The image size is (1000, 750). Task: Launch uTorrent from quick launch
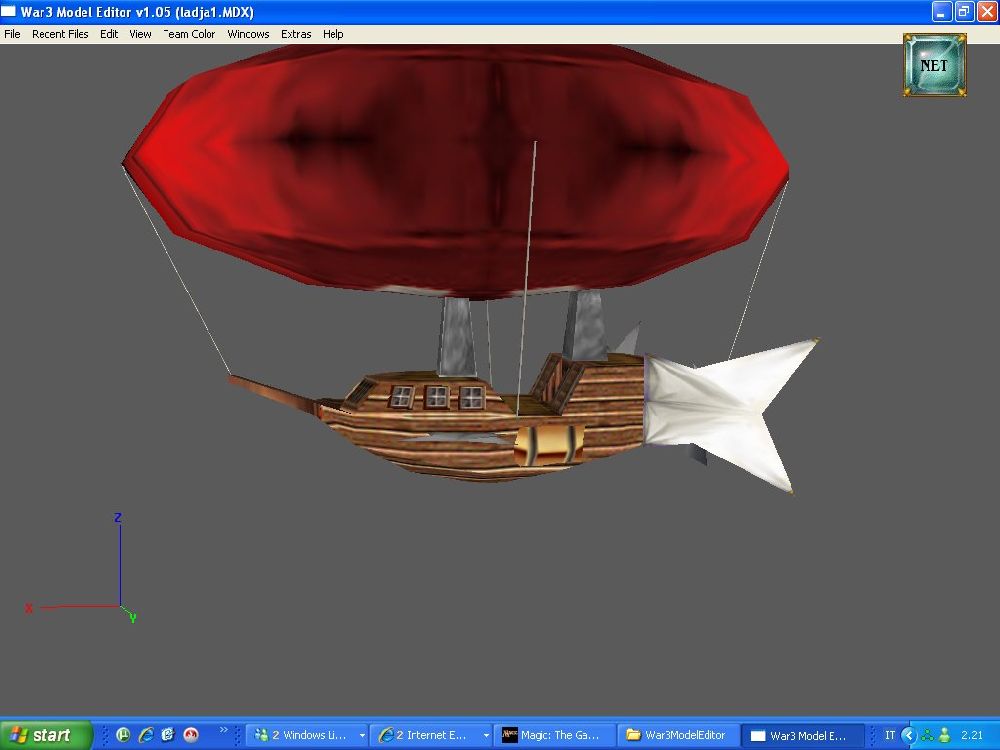tap(123, 735)
